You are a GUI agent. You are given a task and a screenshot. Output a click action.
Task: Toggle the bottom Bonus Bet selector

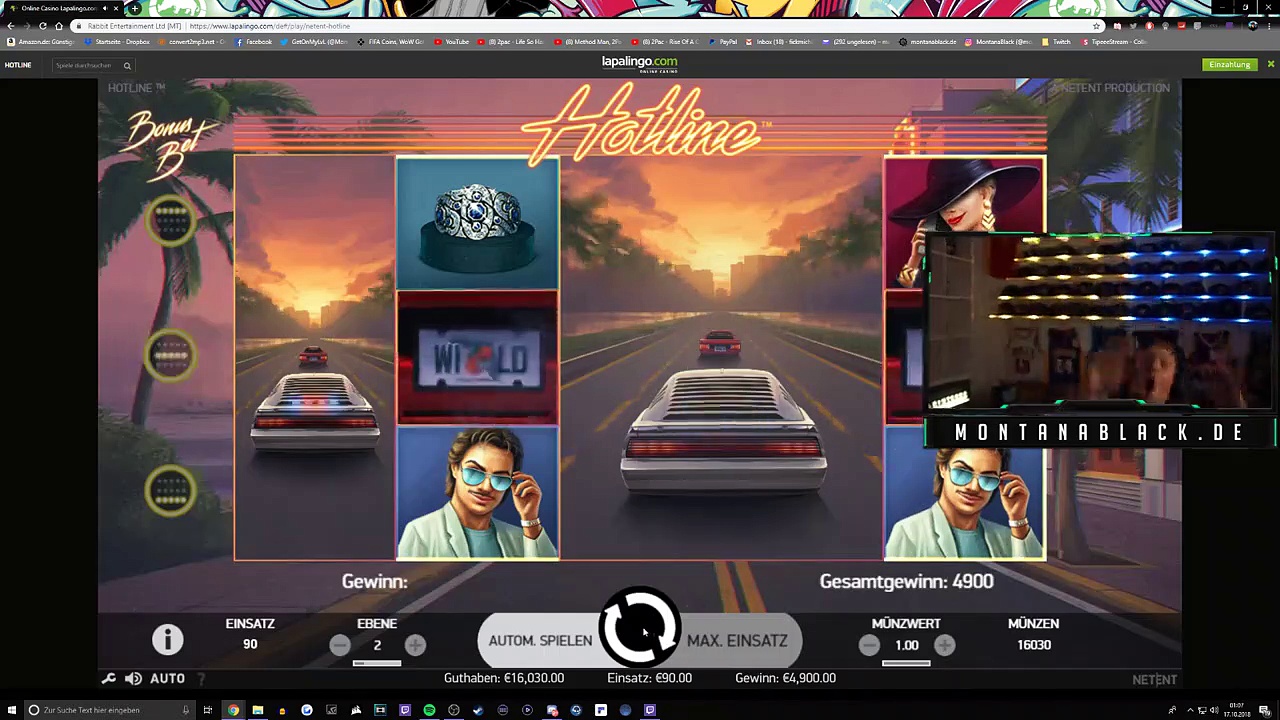[170, 492]
